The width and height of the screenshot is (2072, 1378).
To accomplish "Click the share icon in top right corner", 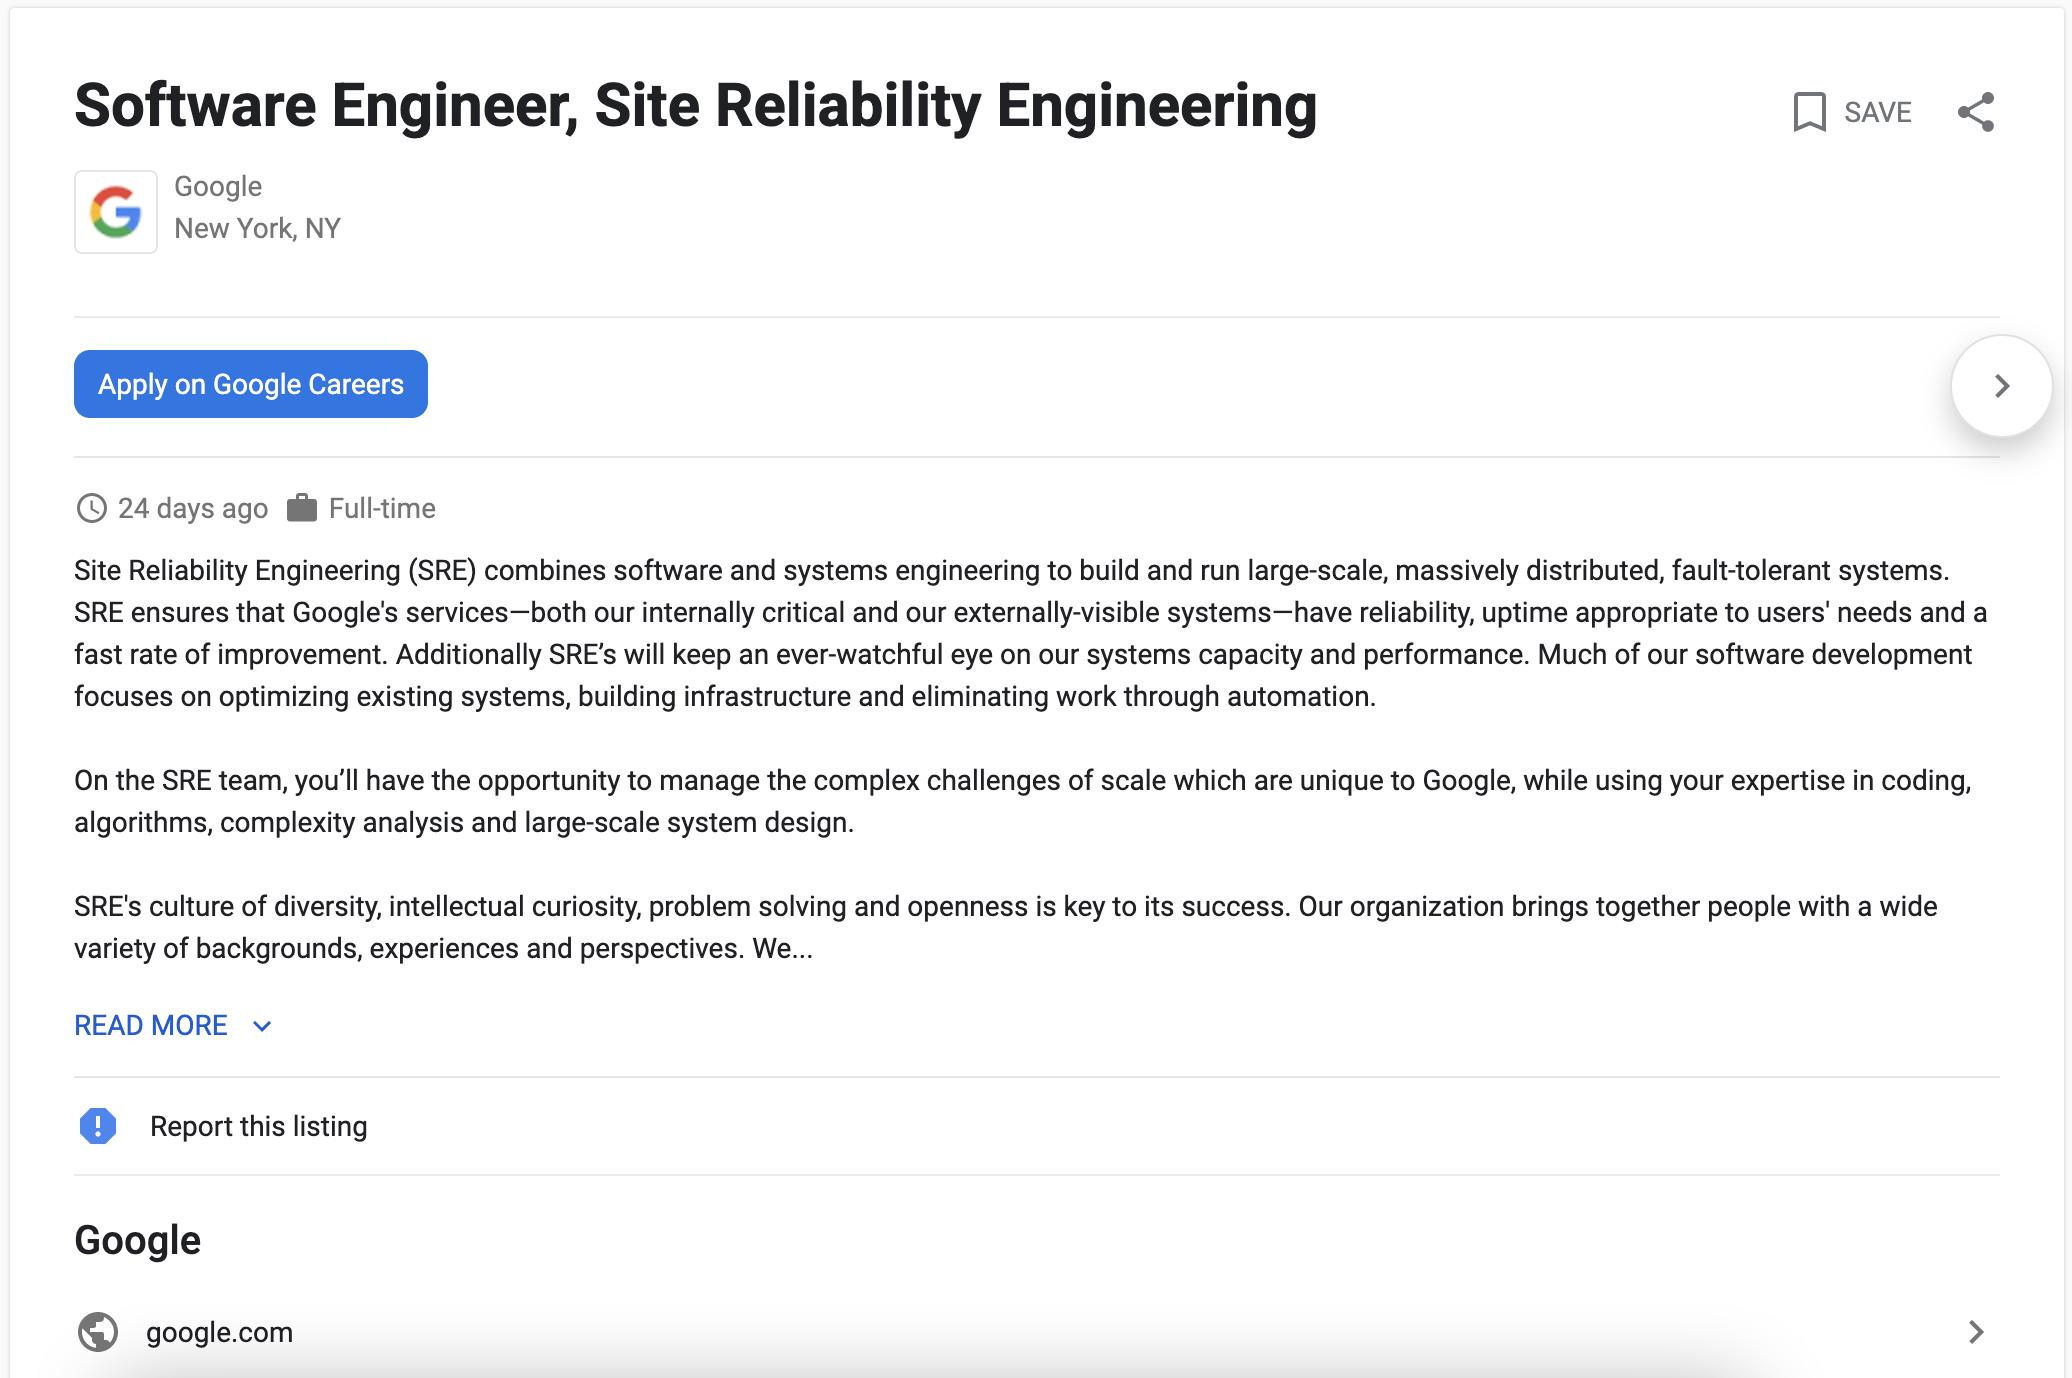I will click(1977, 112).
